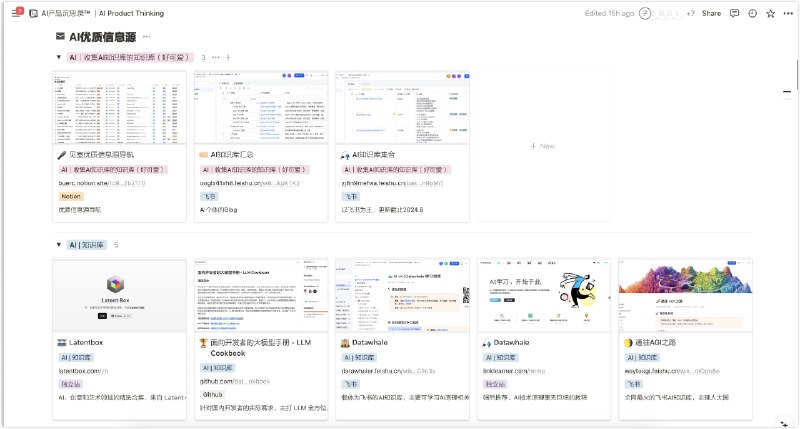Open the three-dots menu beside AI优质信息源
800x429 pixels.
pos(146,37)
